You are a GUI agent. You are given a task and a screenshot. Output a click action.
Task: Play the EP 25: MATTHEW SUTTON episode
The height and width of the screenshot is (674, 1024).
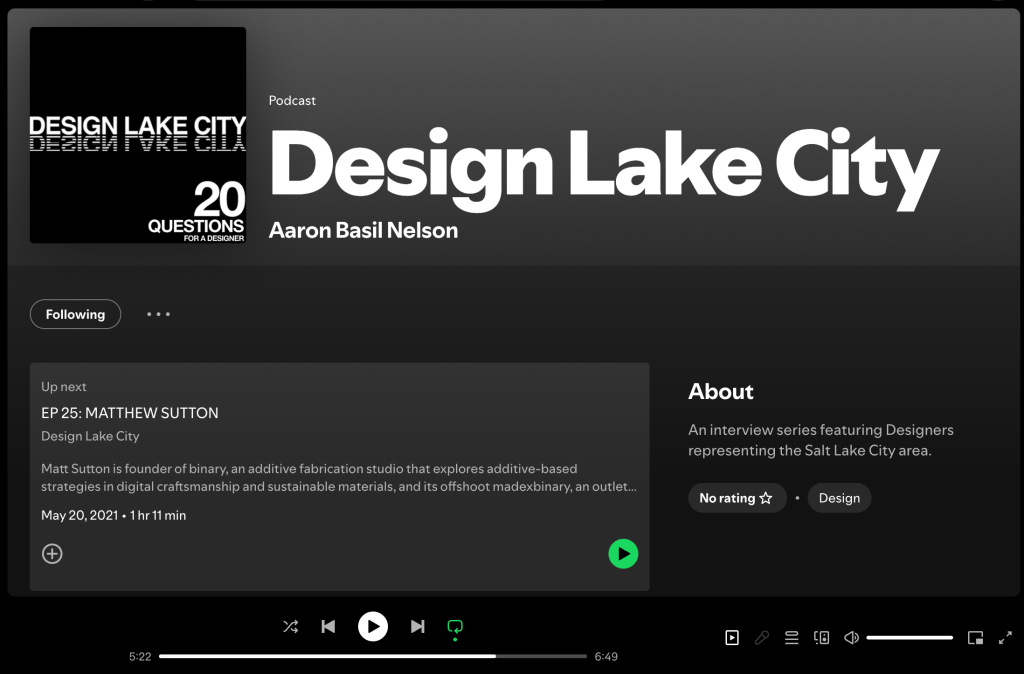point(623,554)
